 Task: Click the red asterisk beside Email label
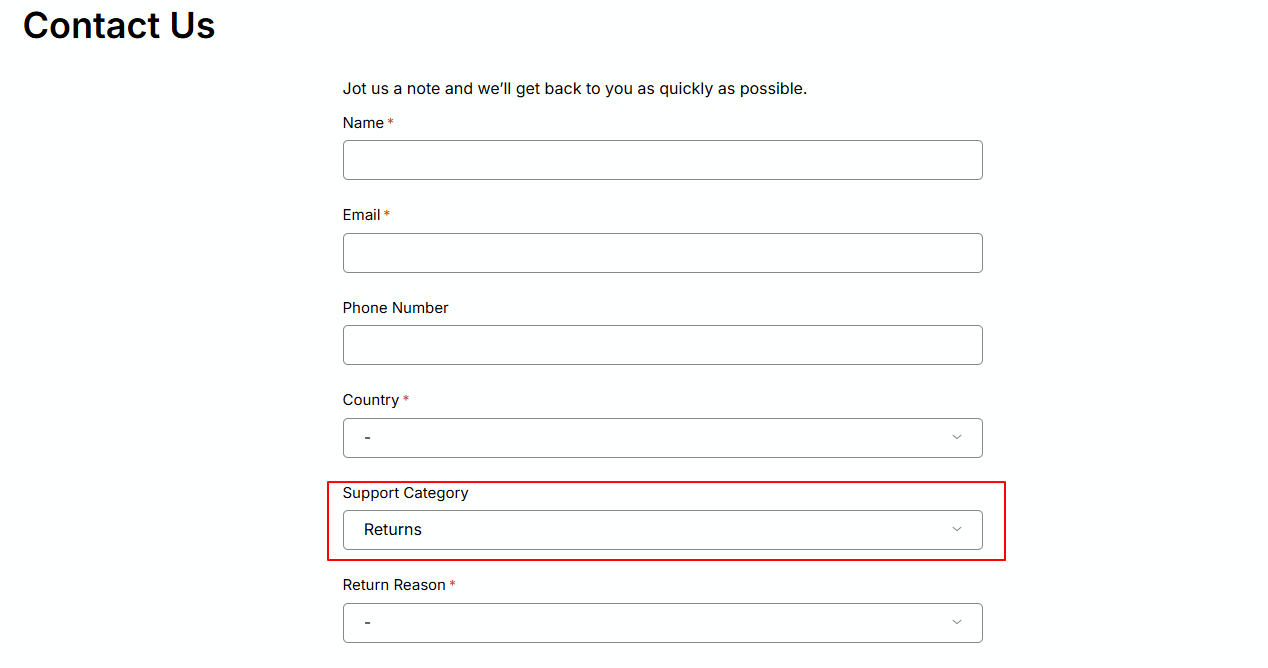387,214
